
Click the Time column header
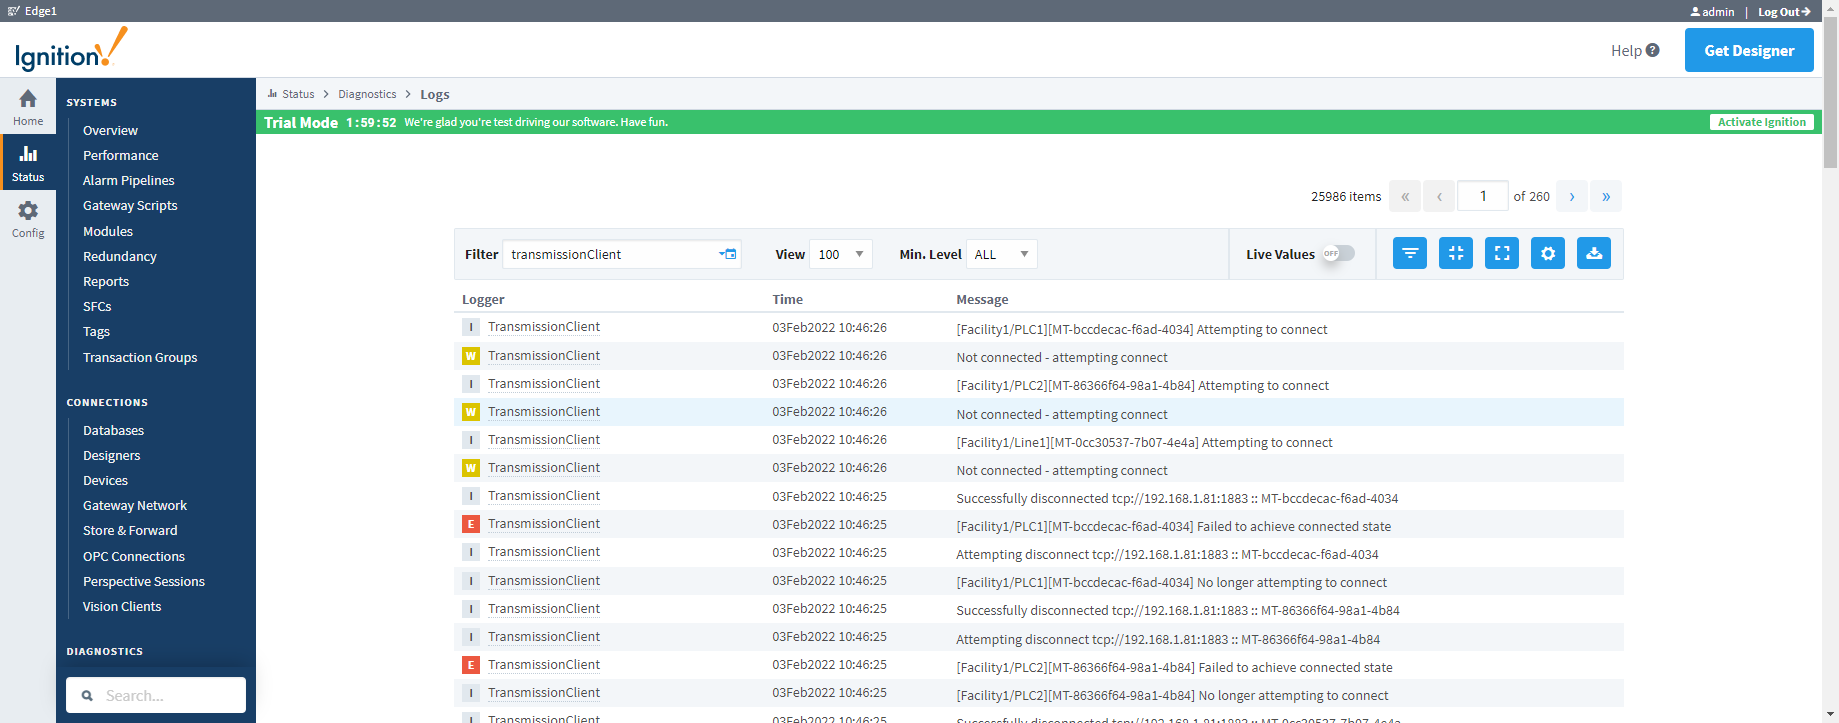[x=787, y=299]
